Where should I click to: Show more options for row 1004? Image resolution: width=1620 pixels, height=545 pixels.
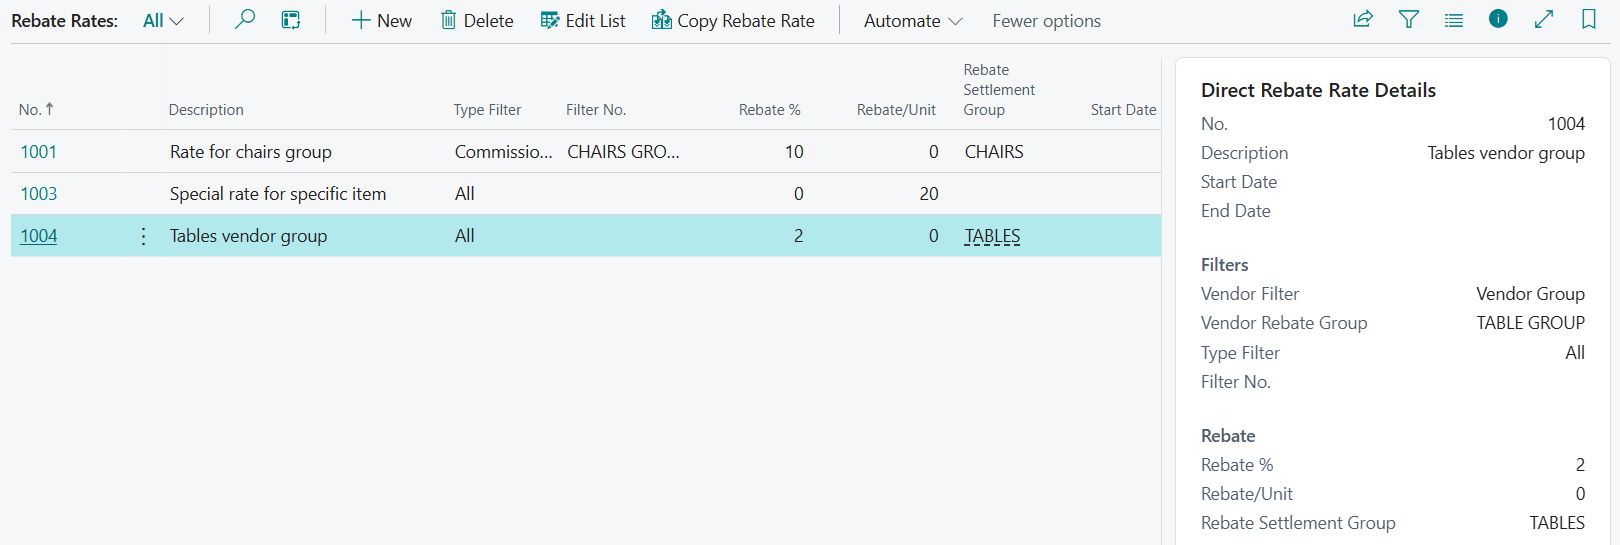[144, 236]
